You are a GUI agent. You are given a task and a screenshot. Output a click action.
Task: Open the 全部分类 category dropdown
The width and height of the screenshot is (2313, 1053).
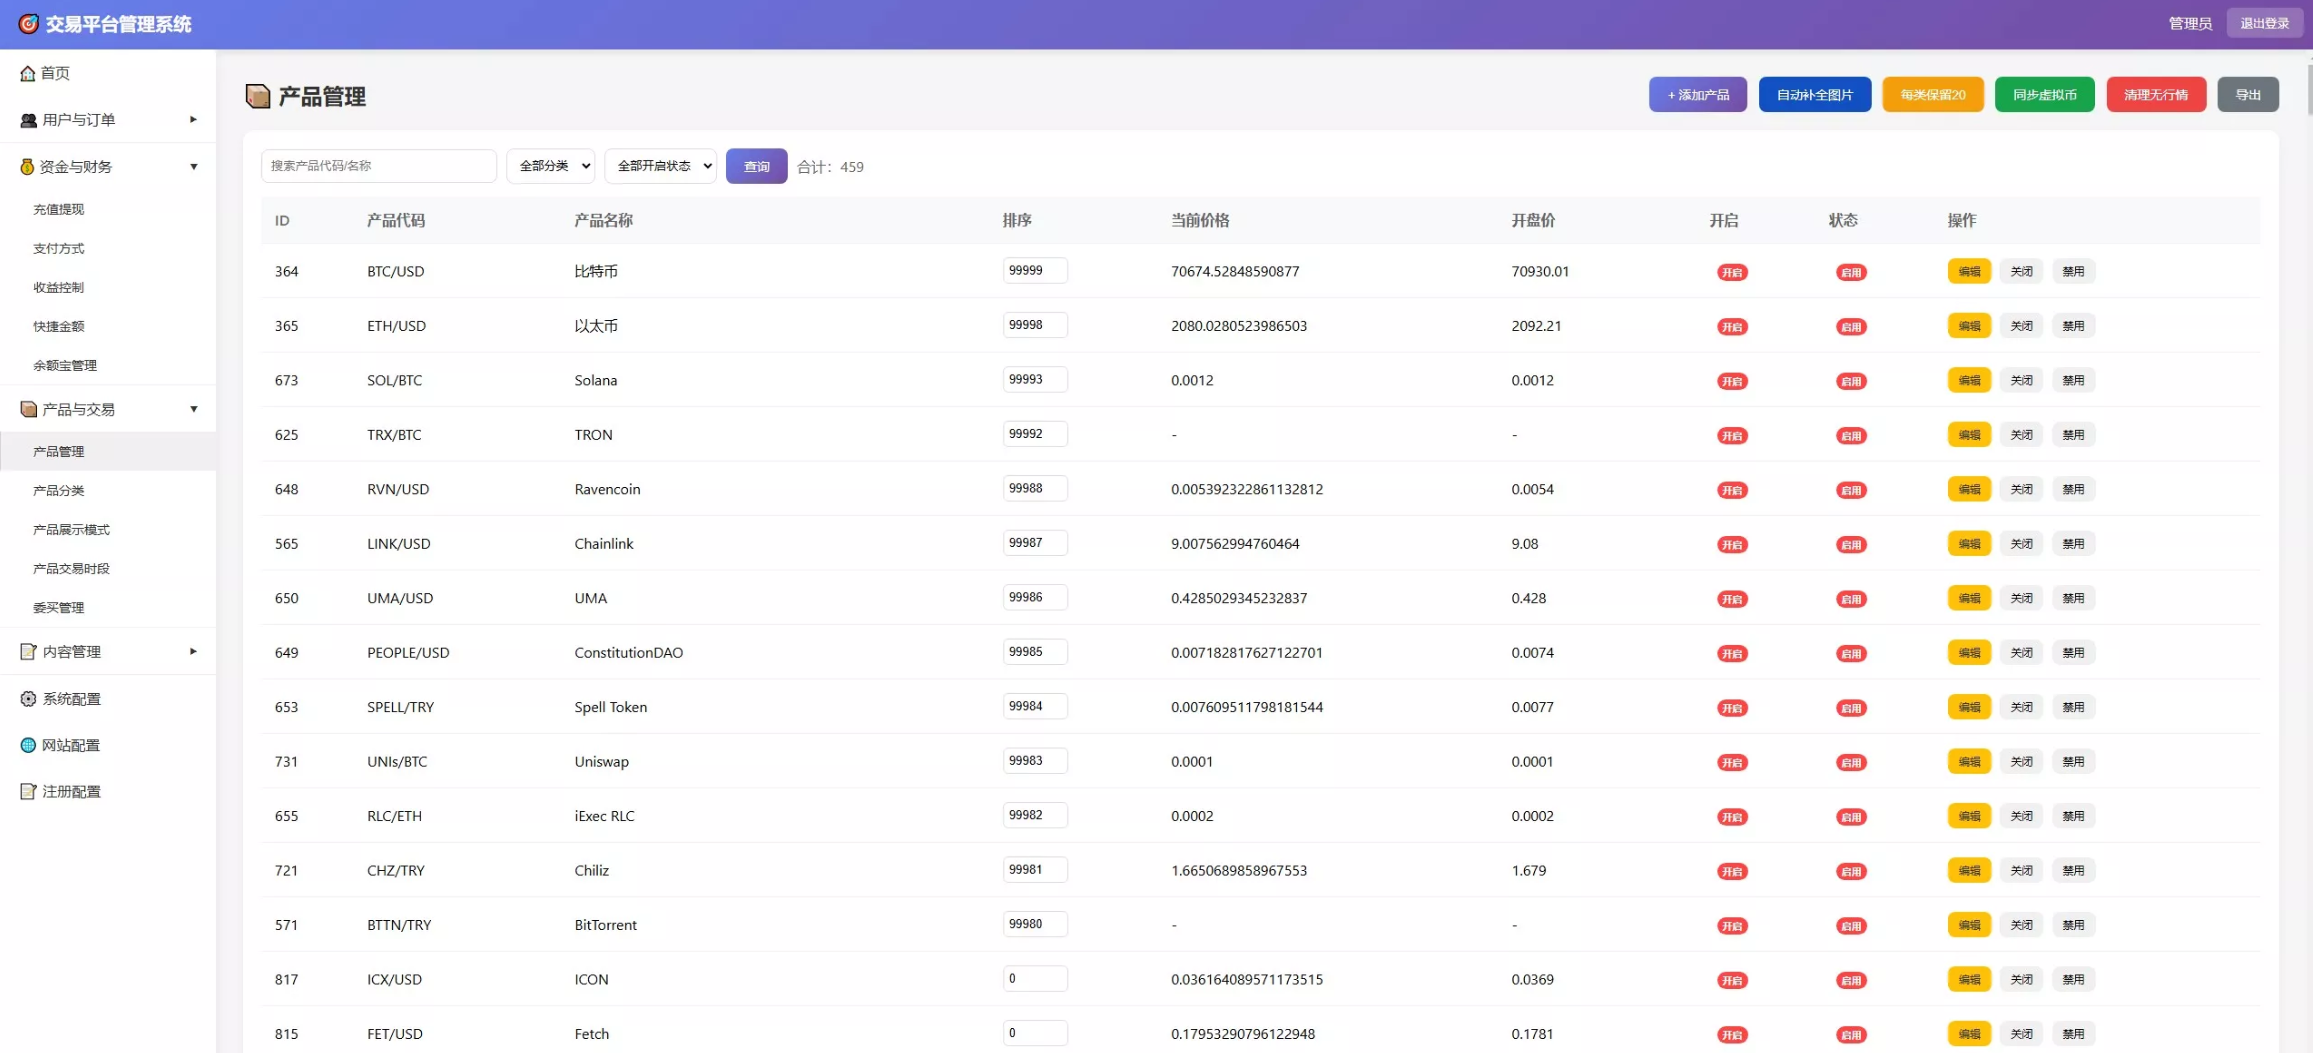(550, 166)
